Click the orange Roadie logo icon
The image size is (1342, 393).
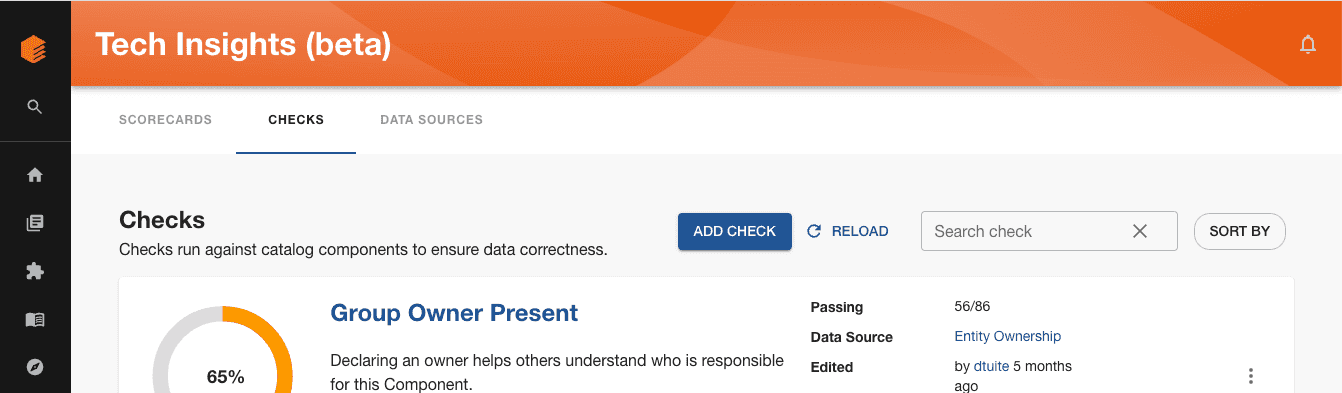(34, 49)
